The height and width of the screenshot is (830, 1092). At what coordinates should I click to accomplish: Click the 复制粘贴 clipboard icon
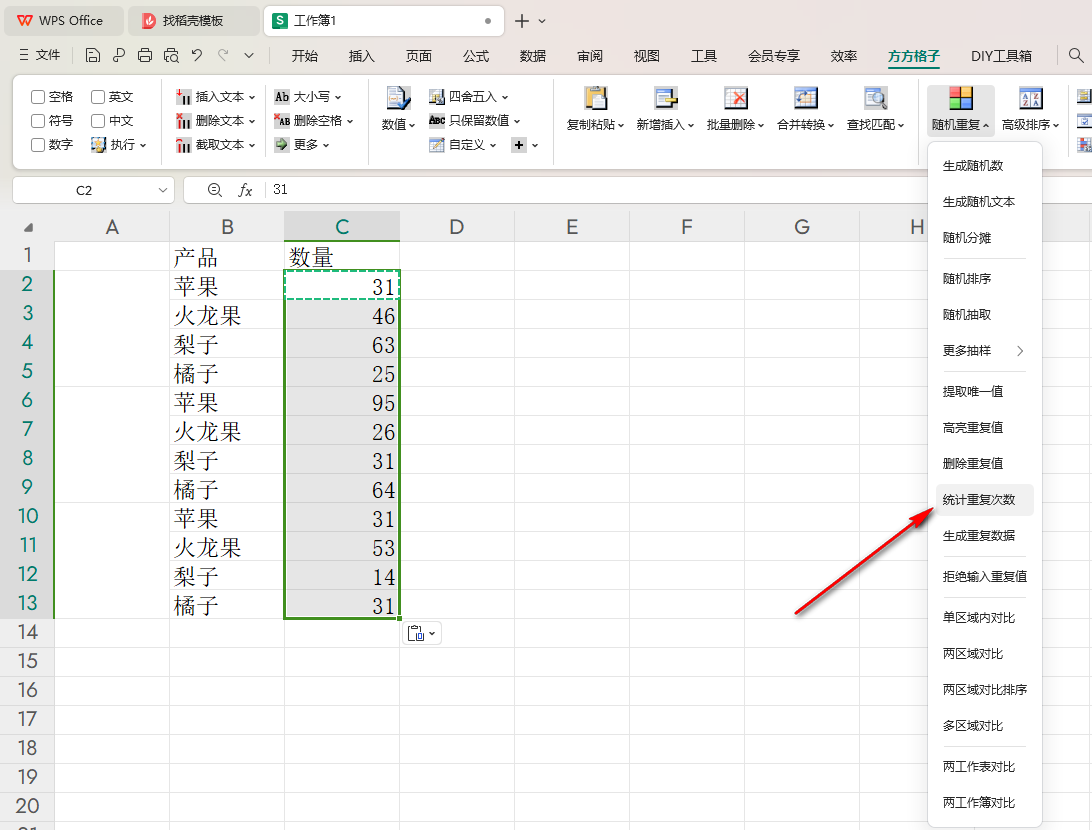595,99
